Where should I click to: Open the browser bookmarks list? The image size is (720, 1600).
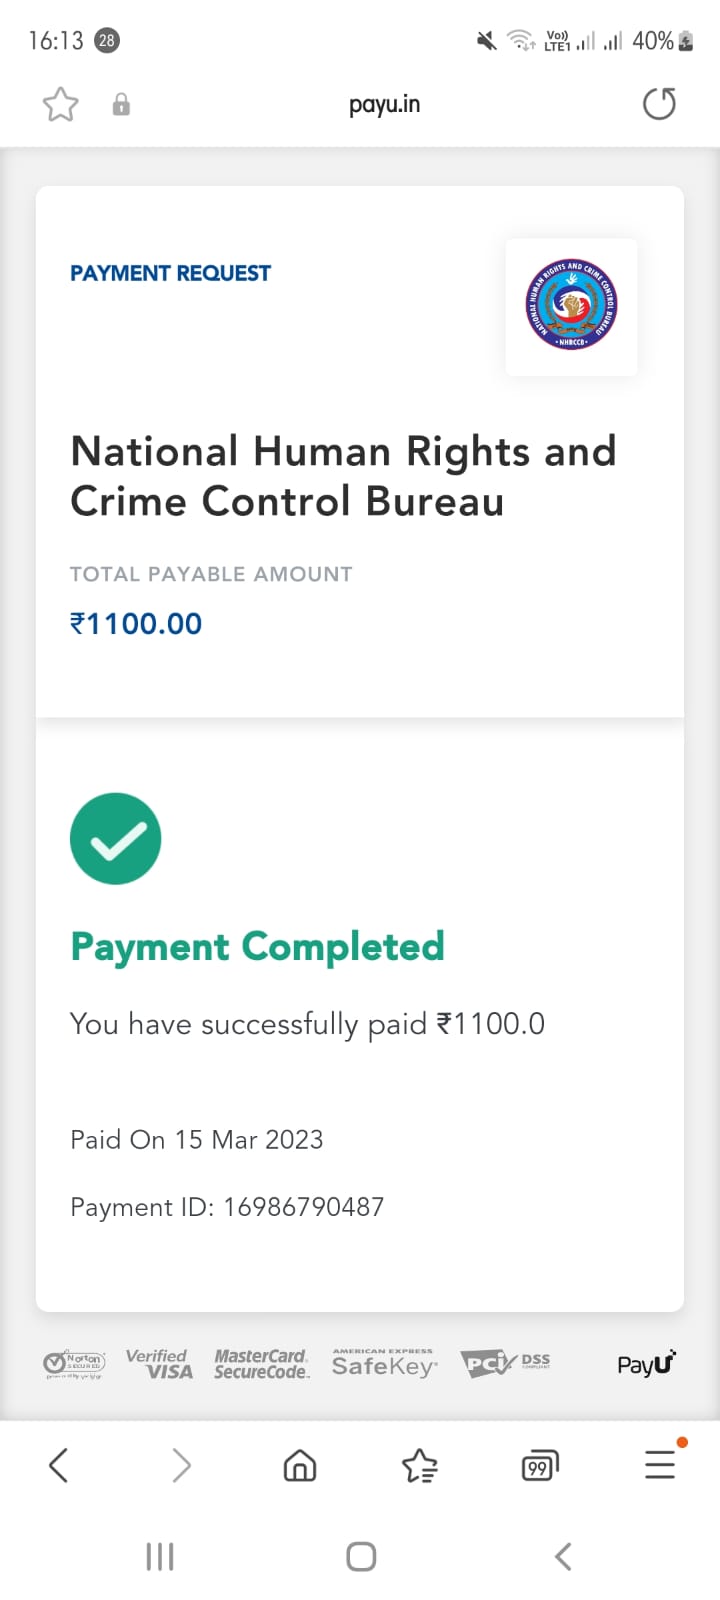[x=419, y=1466]
